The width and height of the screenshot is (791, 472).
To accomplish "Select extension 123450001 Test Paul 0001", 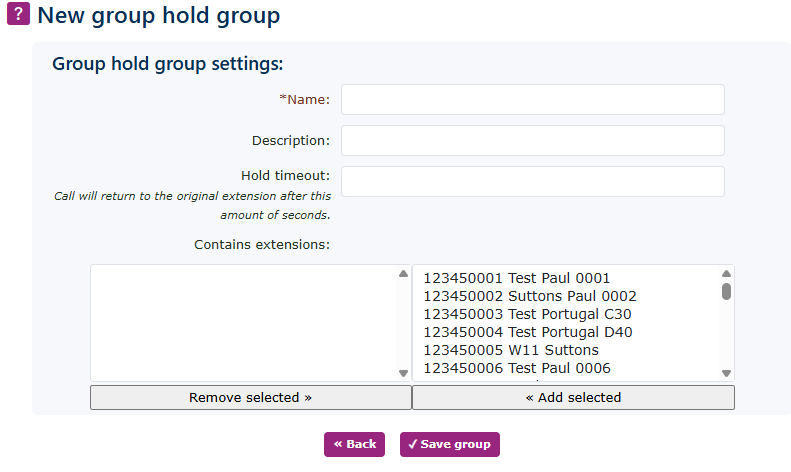I will 516,278.
